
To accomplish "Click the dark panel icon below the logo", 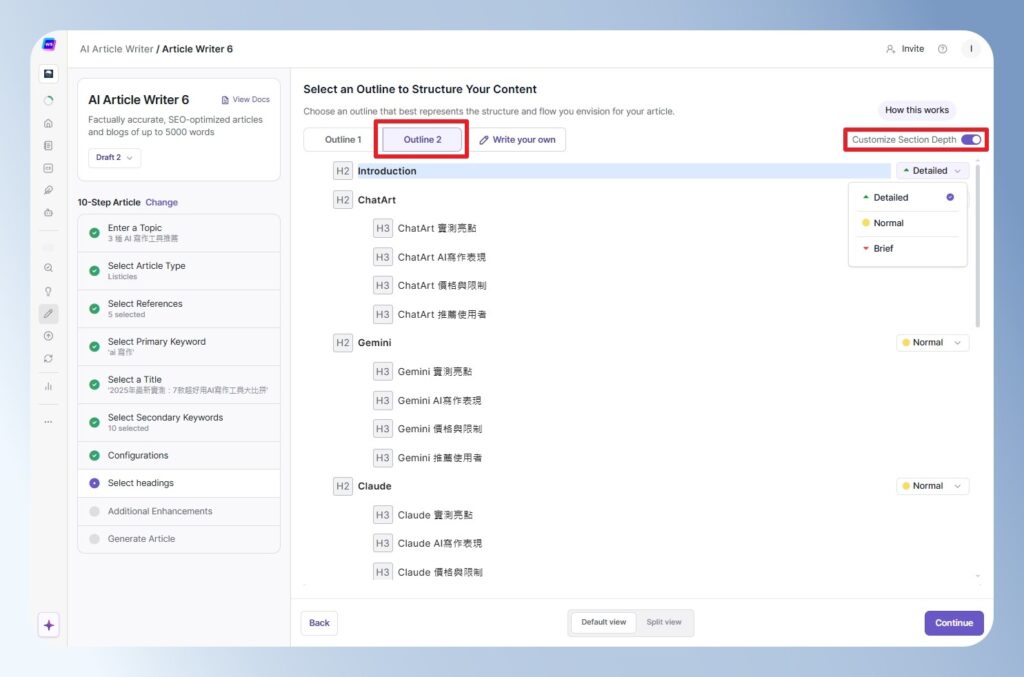I will pos(48,74).
